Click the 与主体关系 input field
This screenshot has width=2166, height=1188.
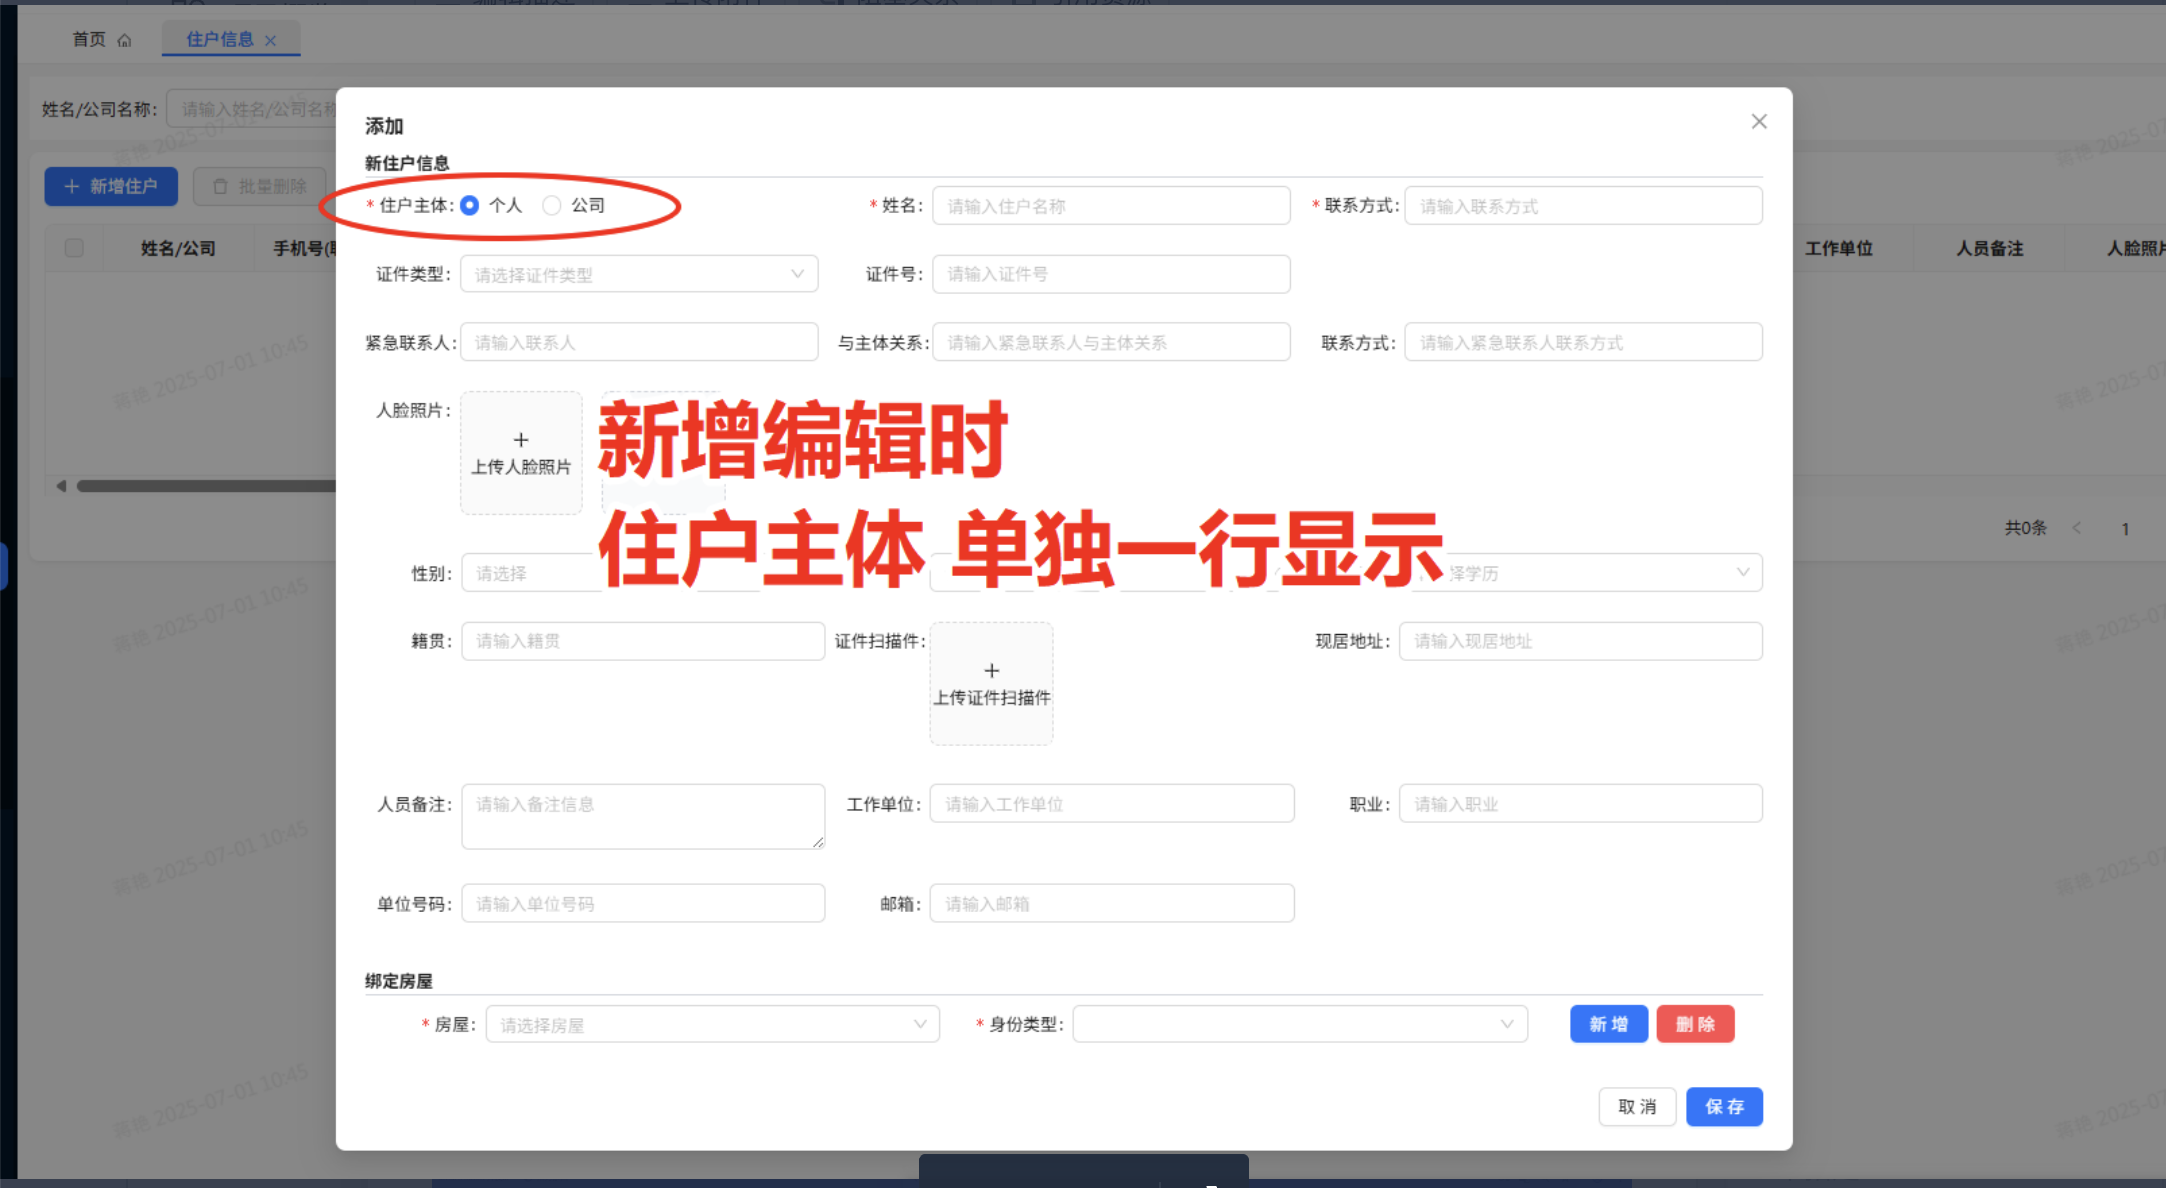[1111, 342]
